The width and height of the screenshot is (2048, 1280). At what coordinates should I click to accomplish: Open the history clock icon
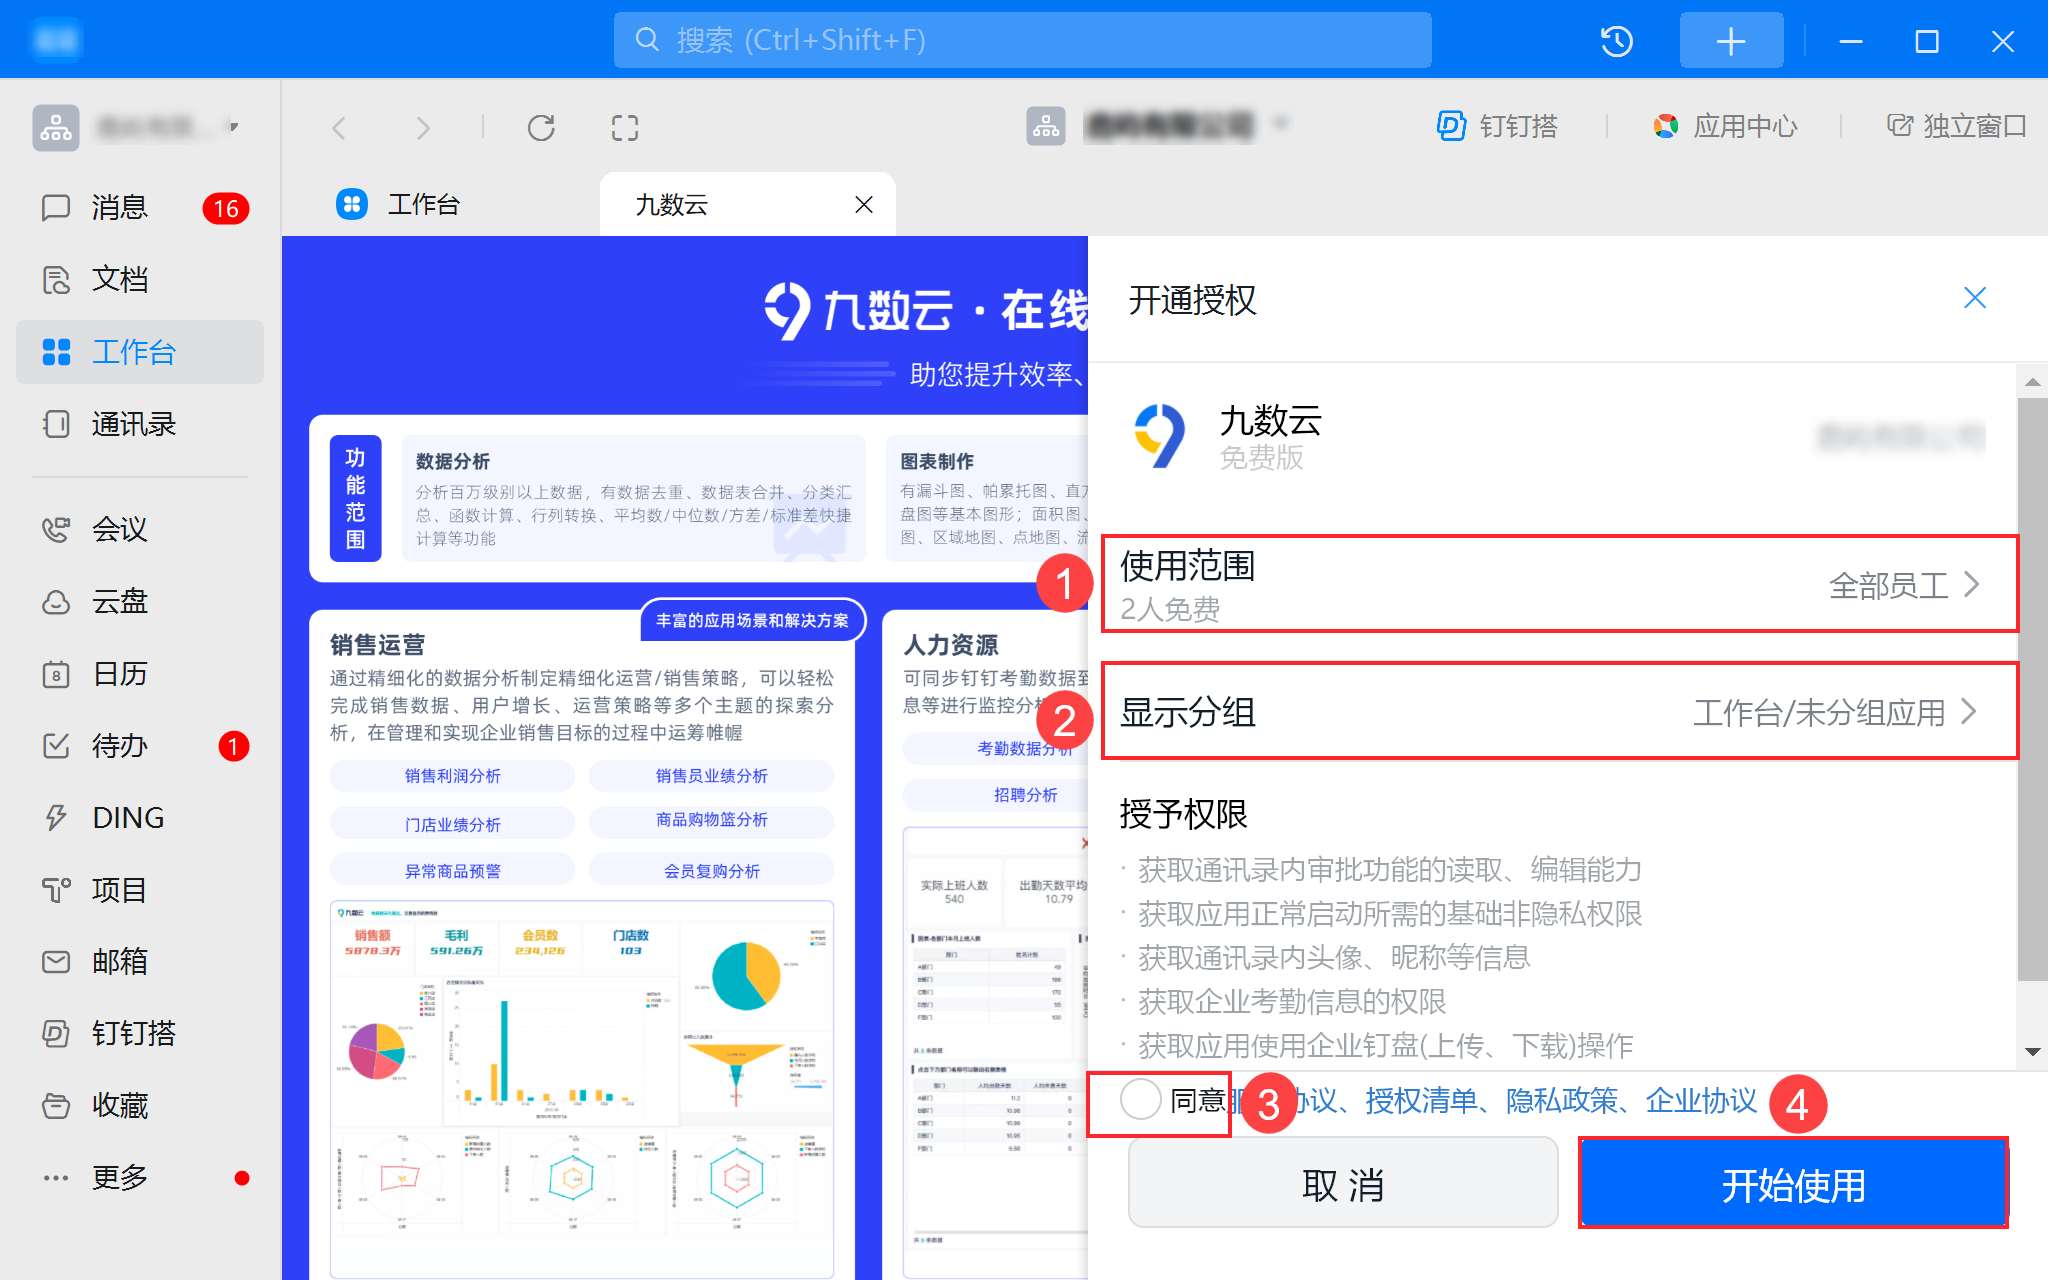pyautogui.click(x=1616, y=41)
